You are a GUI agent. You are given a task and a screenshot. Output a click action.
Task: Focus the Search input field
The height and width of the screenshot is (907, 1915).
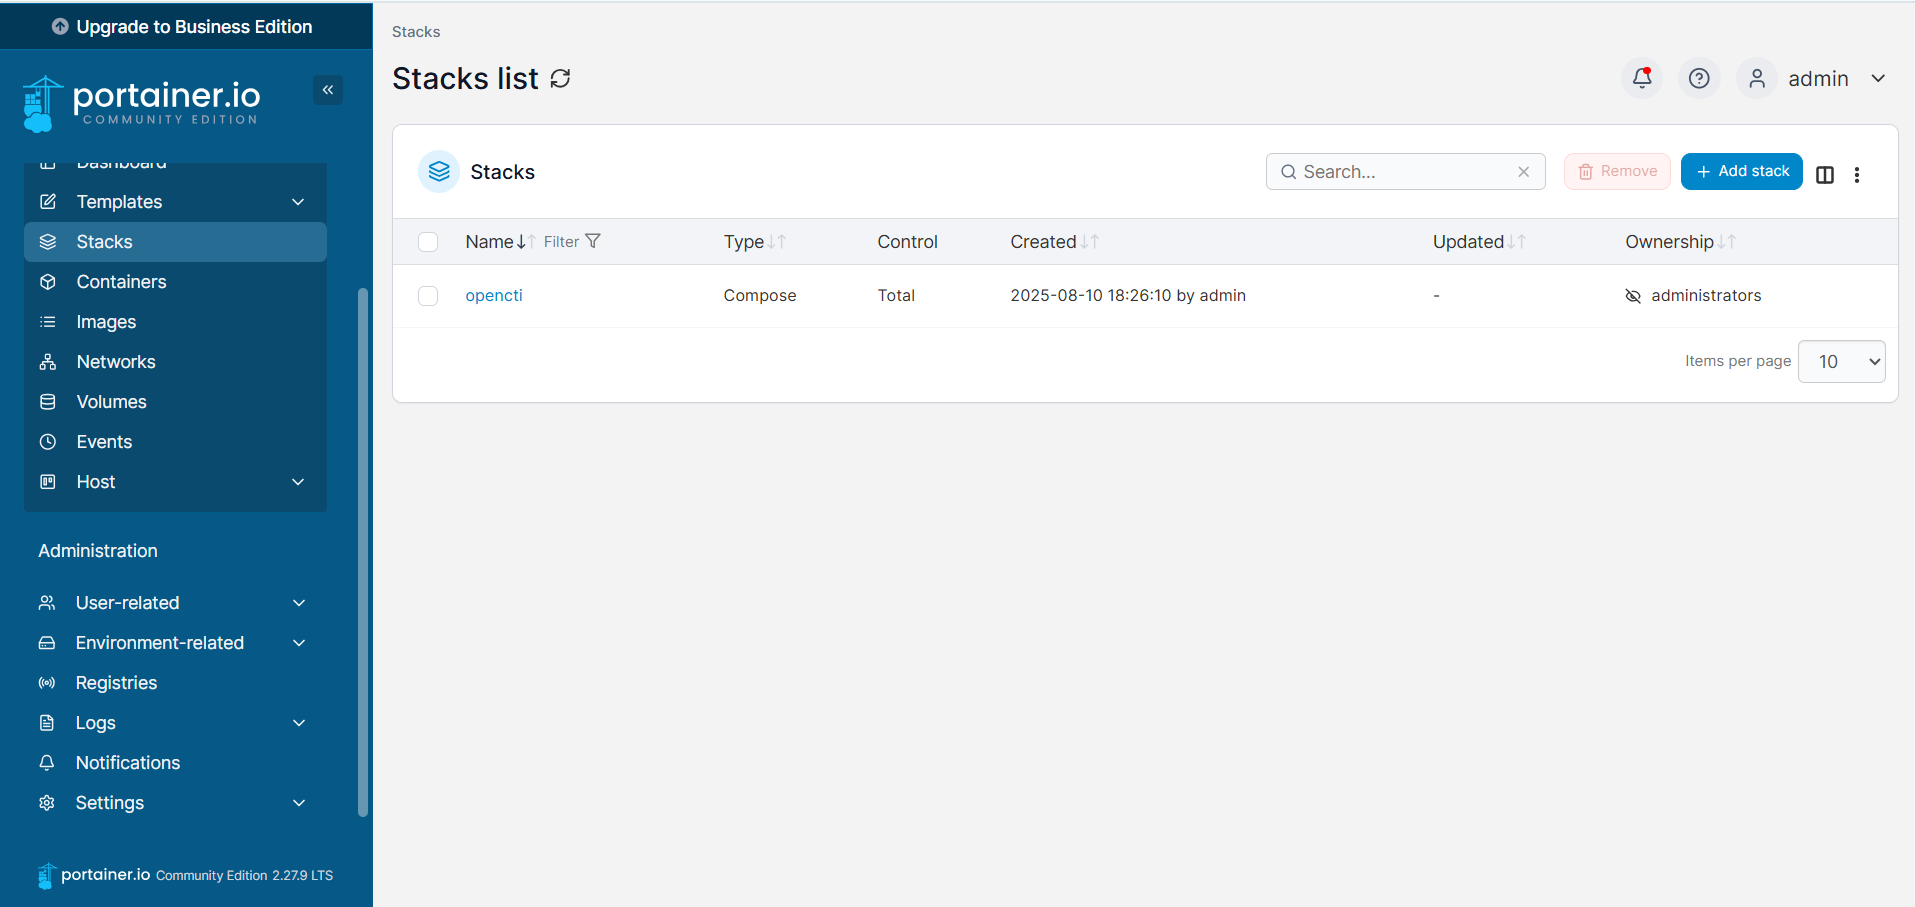1405,172
